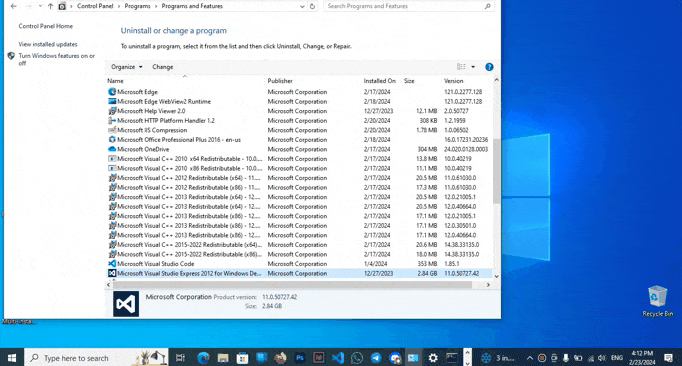The image size is (682, 366).
Task: Go up one level with the up arrow
Action: pos(50,6)
